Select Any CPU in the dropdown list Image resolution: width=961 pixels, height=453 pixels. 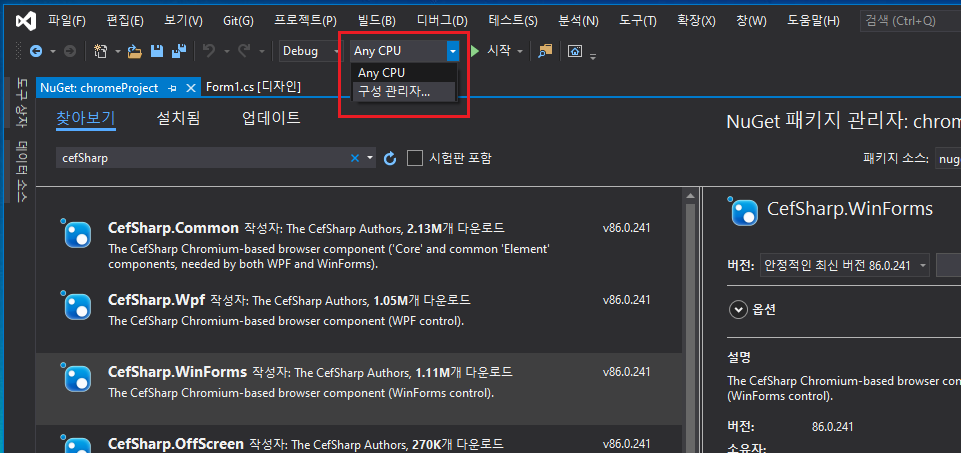click(x=404, y=72)
